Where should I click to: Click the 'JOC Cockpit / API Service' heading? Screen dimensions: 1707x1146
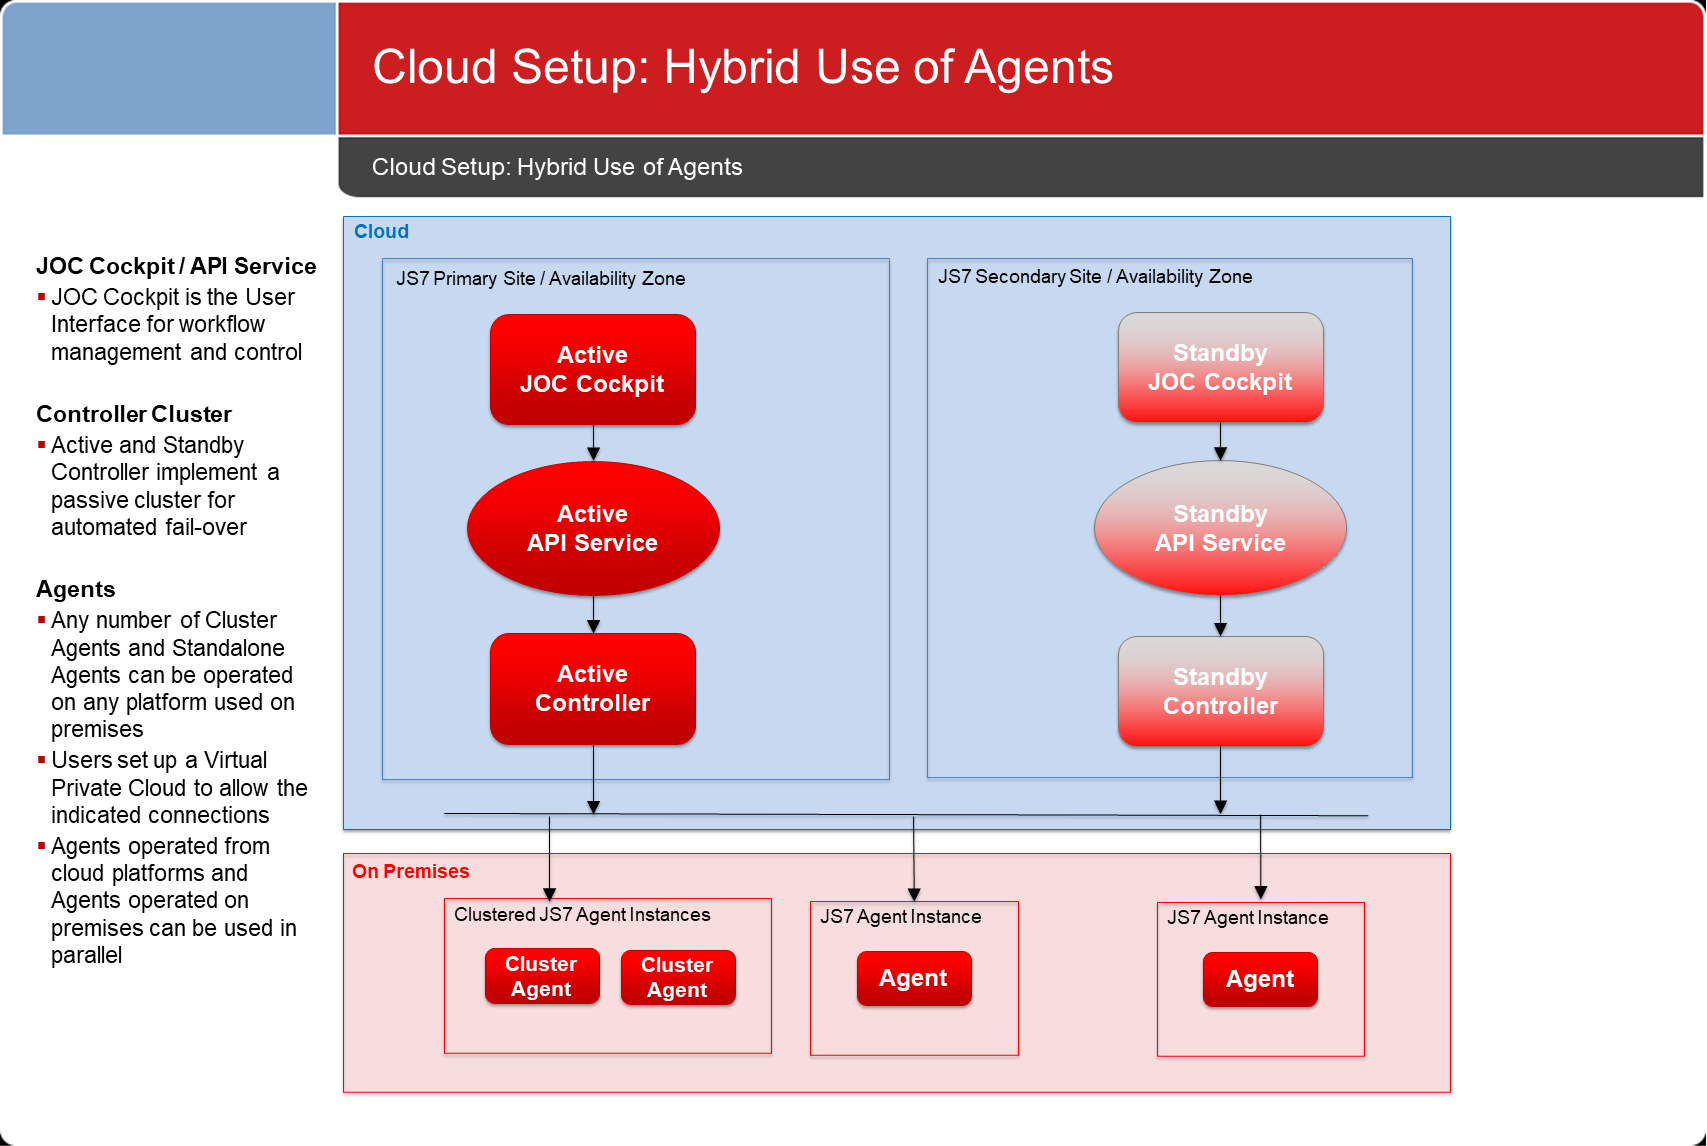176,266
